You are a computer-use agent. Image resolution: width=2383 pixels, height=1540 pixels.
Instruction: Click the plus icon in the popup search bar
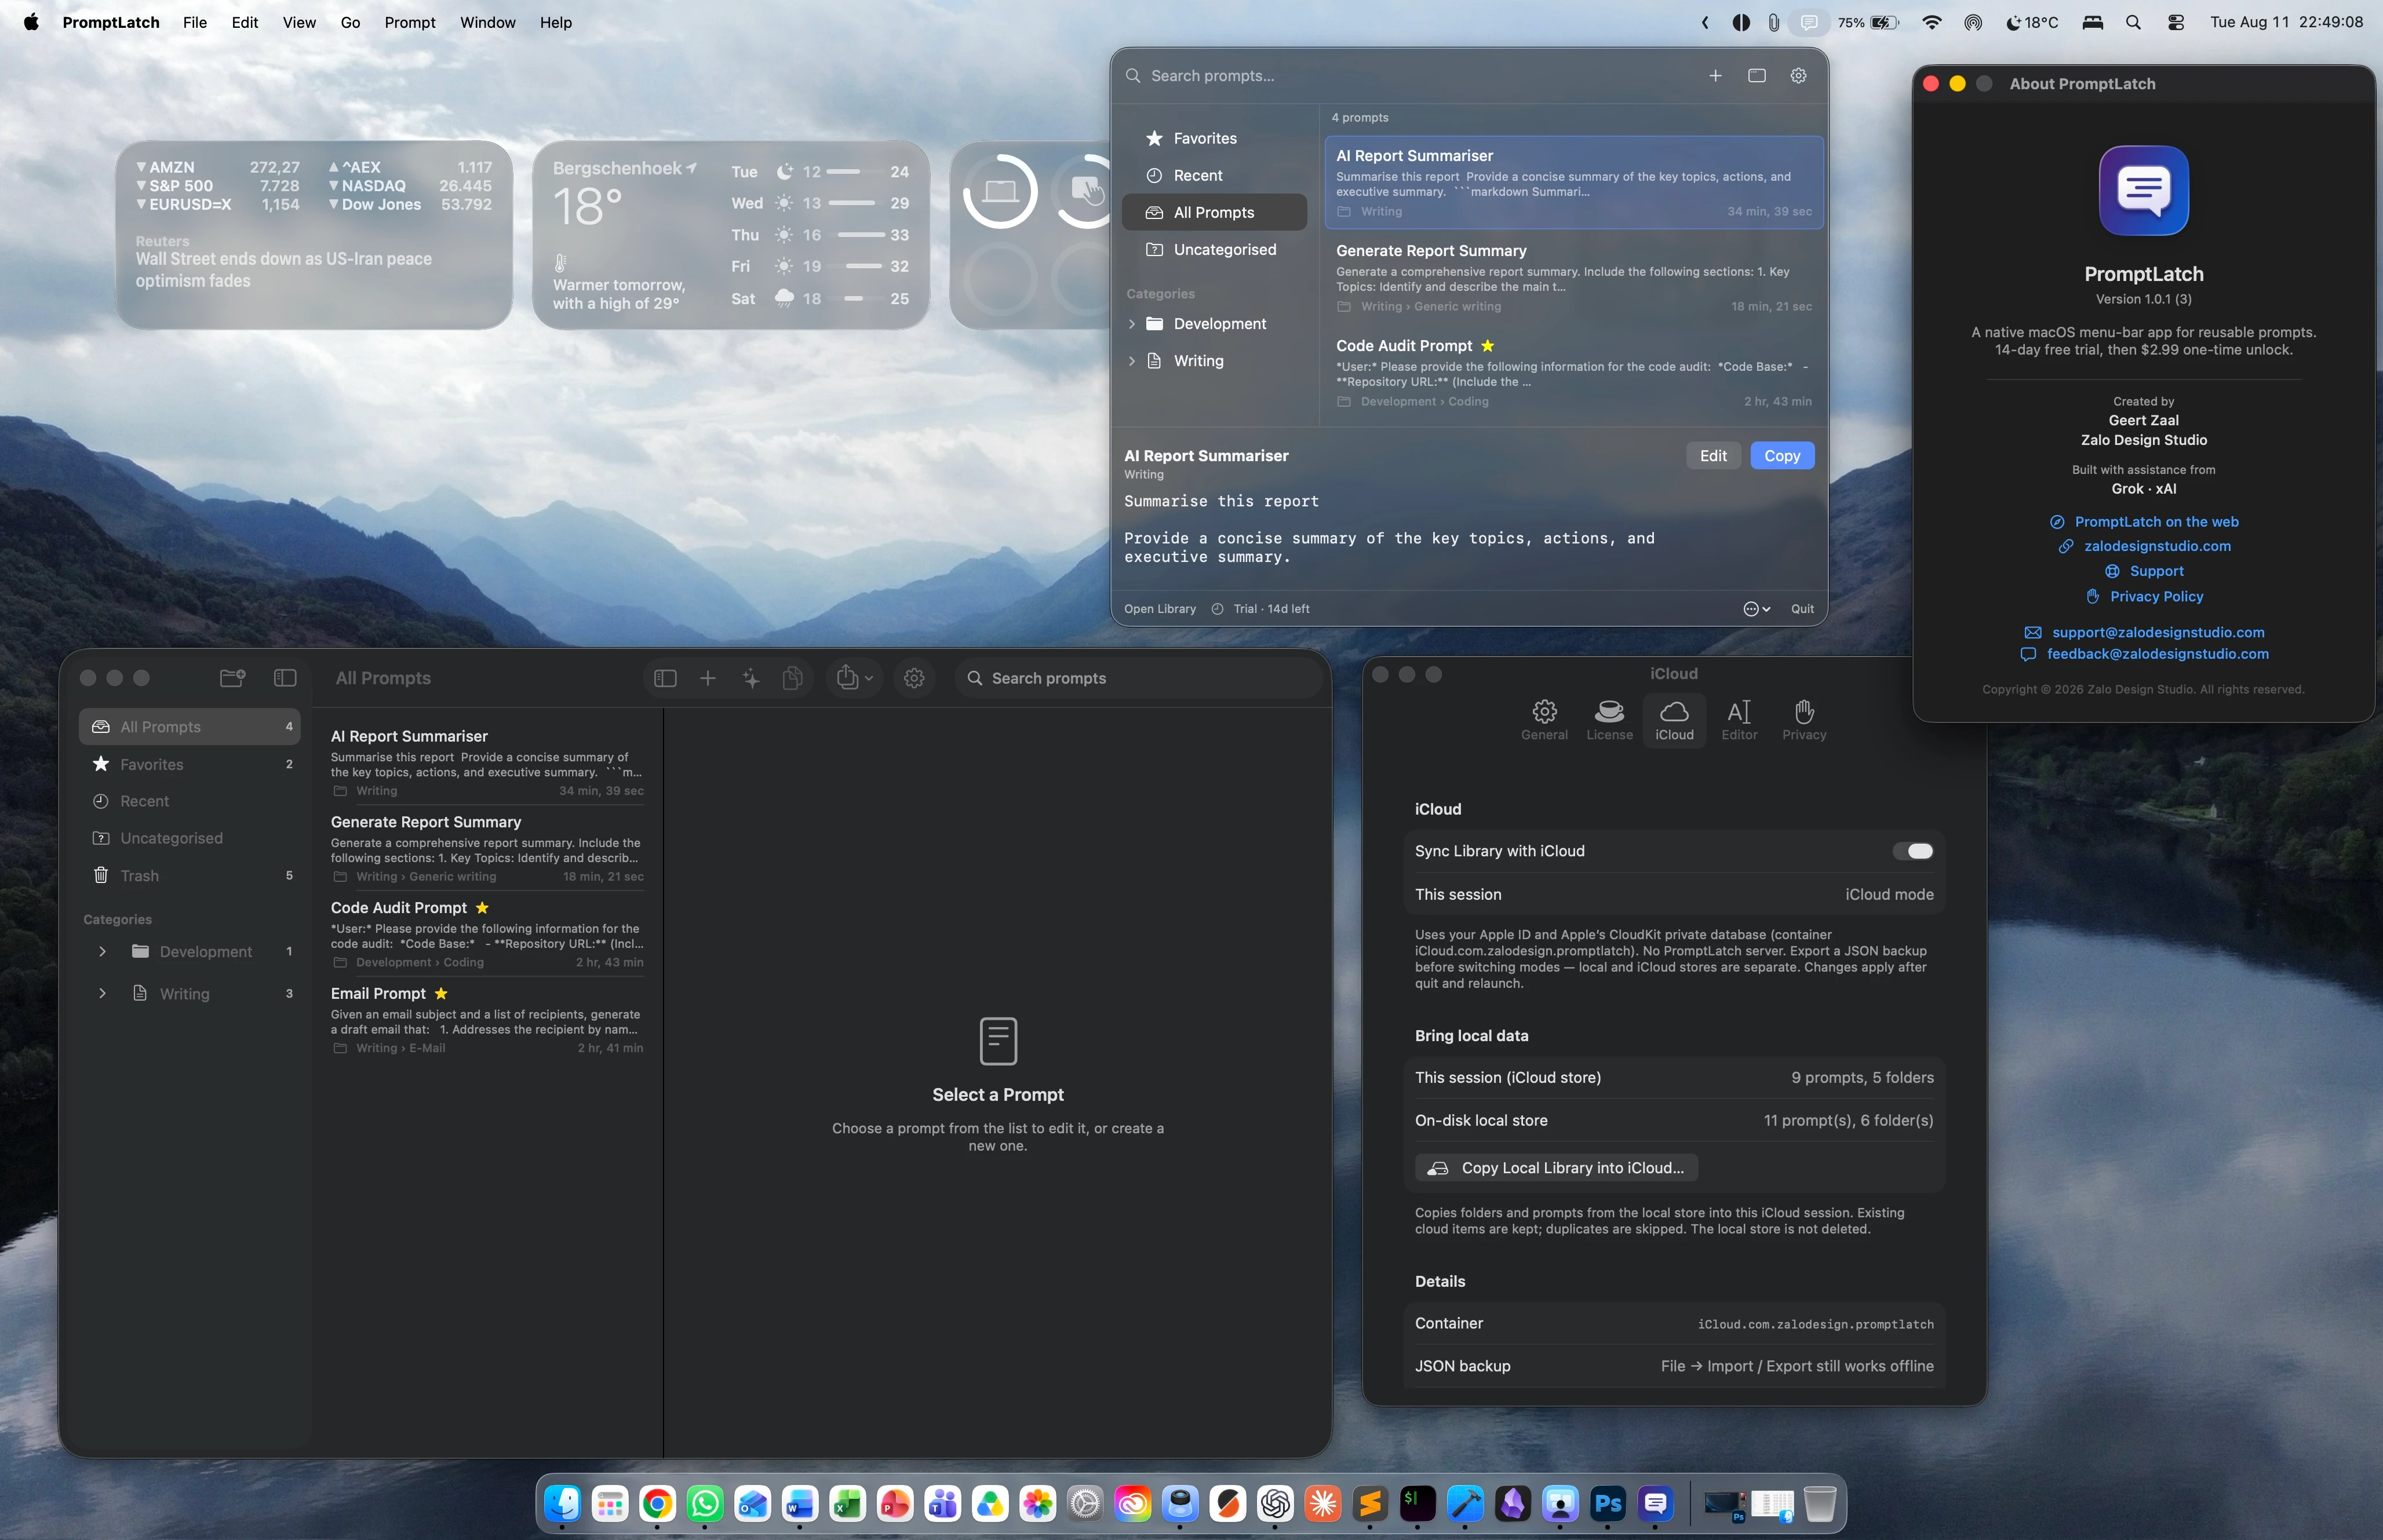[x=1715, y=76]
